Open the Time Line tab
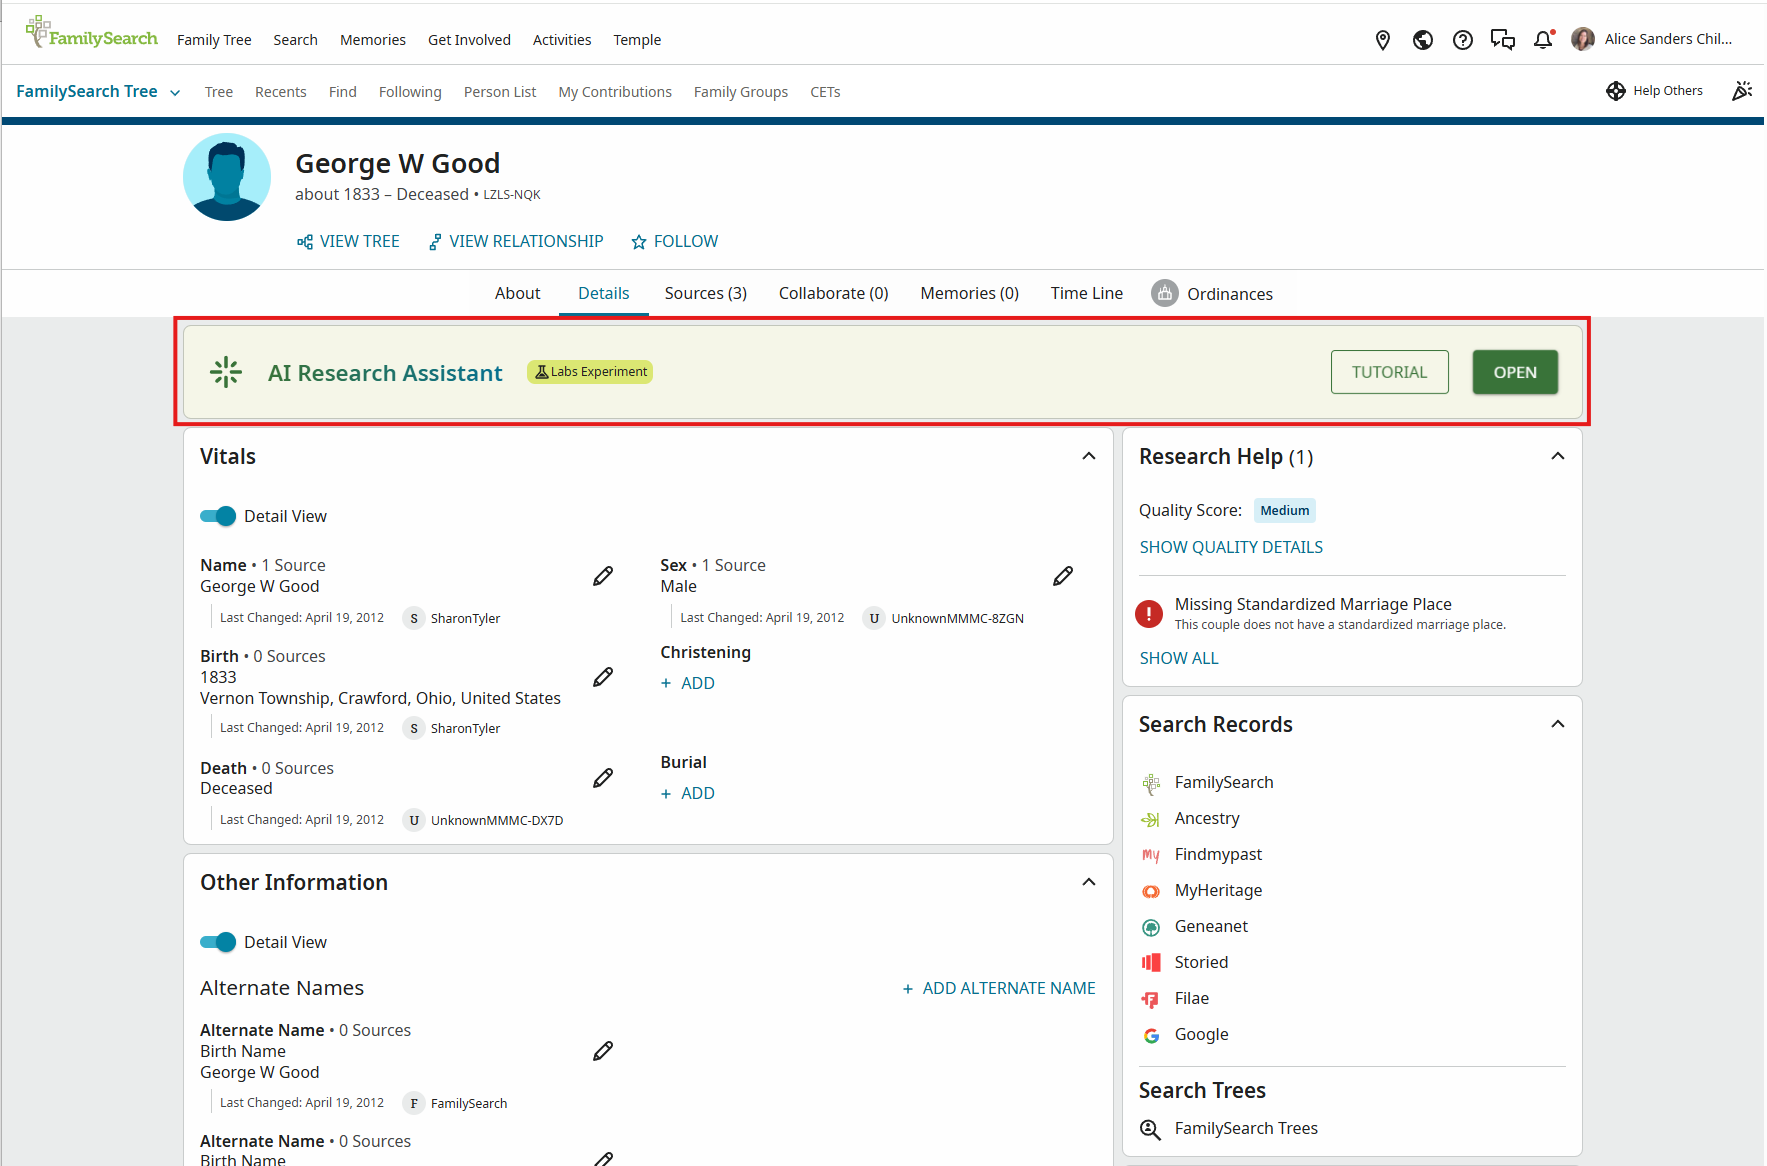 [1086, 293]
